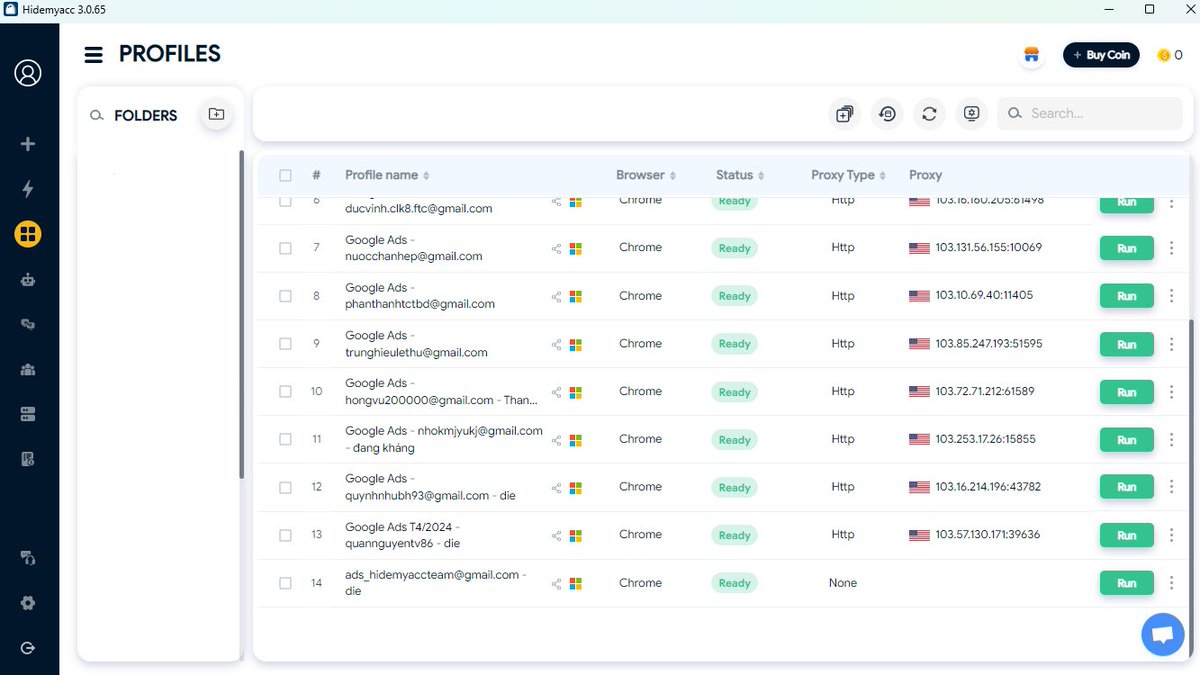Open three-dot menu for row 7
Screen dimensions: 1200x675
pyautogui.click(x=1171, y=248)
